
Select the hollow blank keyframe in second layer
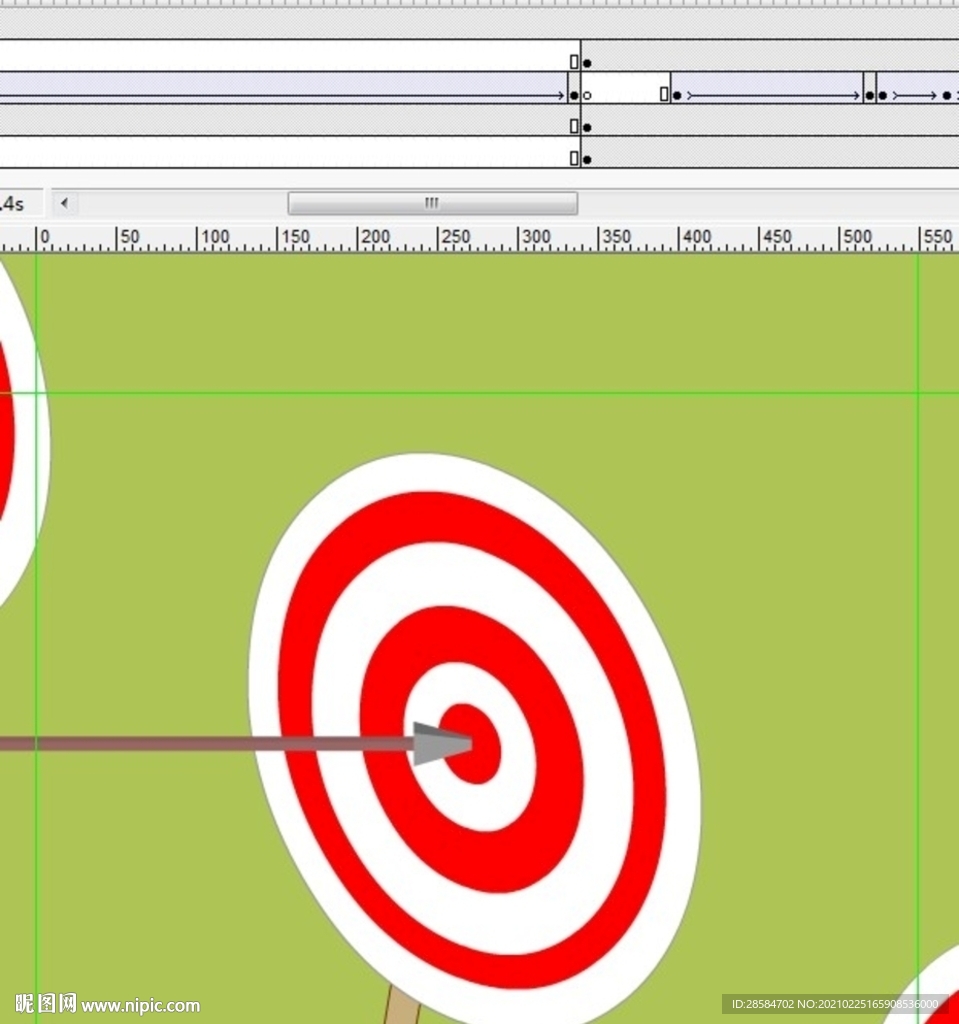[x=587, y=96]
